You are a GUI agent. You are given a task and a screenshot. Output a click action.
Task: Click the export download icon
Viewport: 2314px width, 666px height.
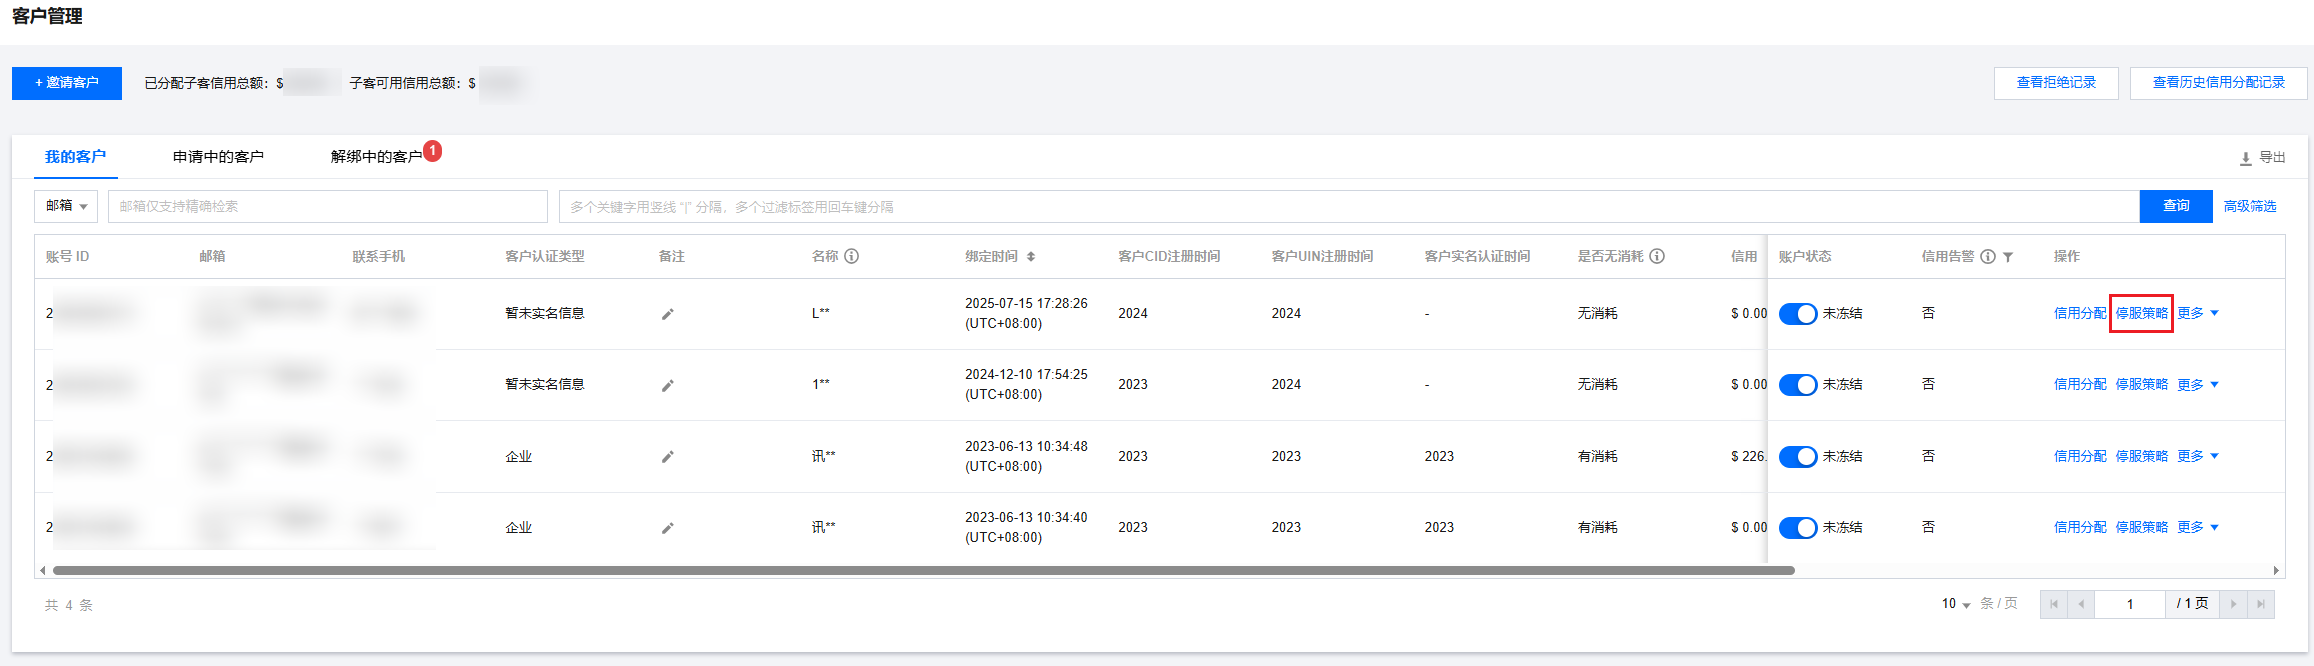tap(2245, 158)
